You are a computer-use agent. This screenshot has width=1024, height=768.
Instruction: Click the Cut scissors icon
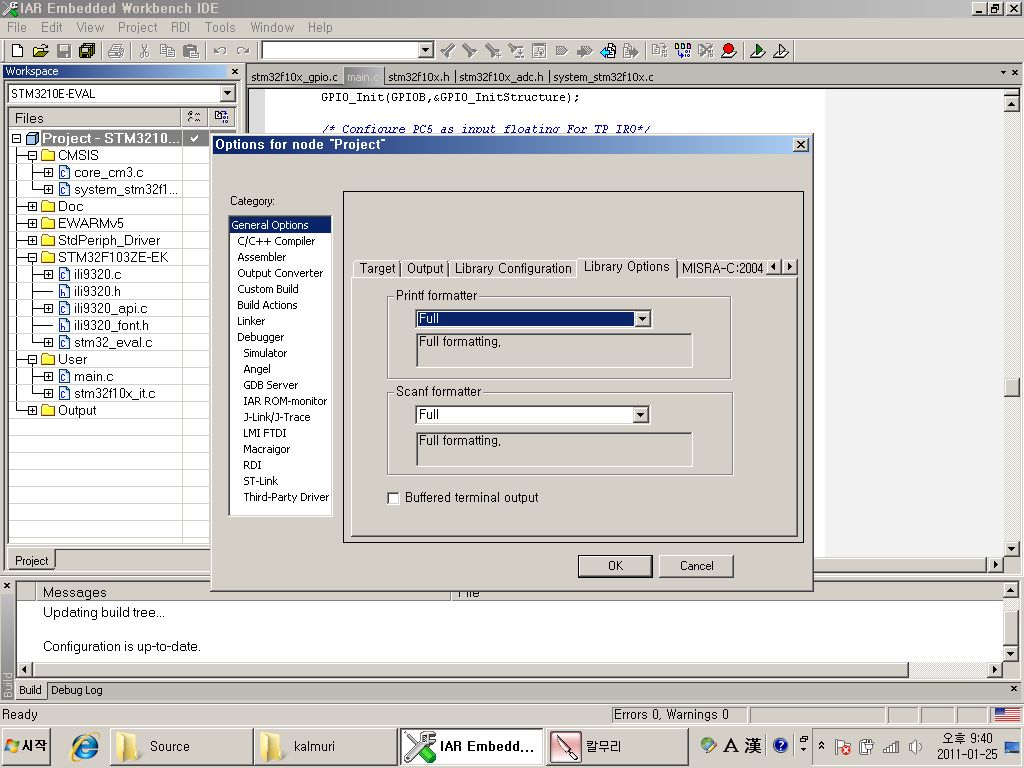tap(144, 50)
